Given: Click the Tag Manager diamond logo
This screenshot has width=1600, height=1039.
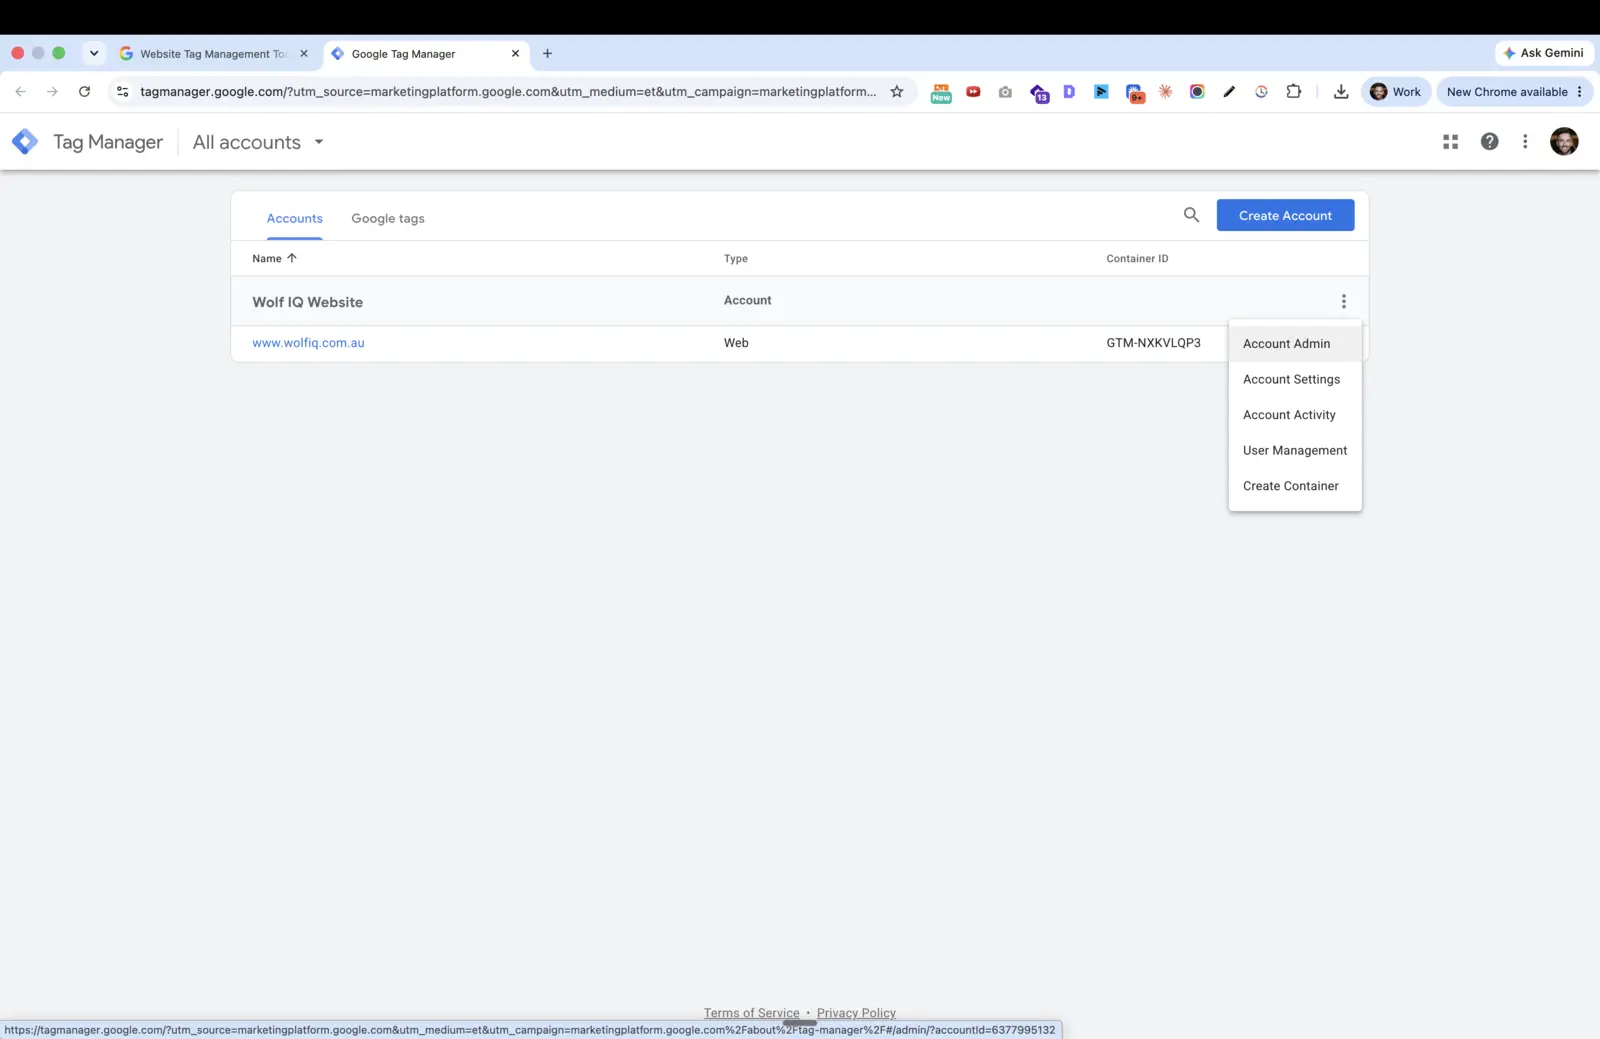Looking at the screenshot, I should coord(25,142).
